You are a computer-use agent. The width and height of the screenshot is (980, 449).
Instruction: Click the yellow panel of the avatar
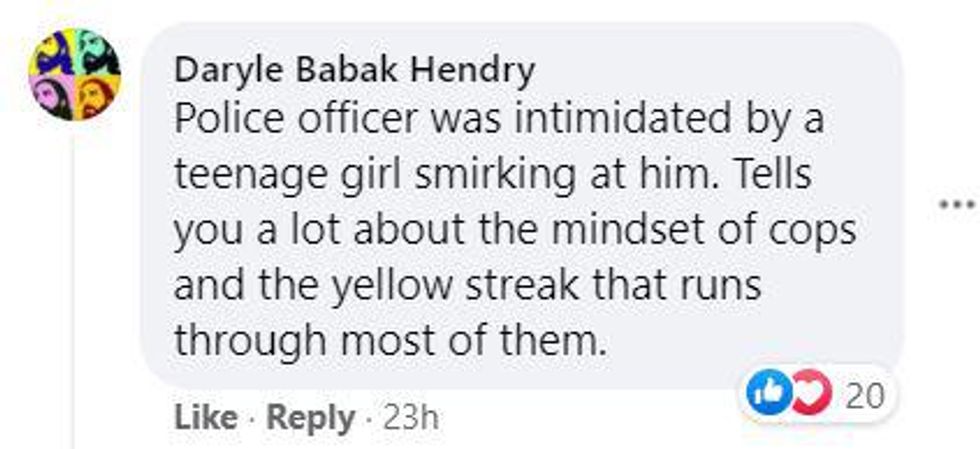pos(51,51)
